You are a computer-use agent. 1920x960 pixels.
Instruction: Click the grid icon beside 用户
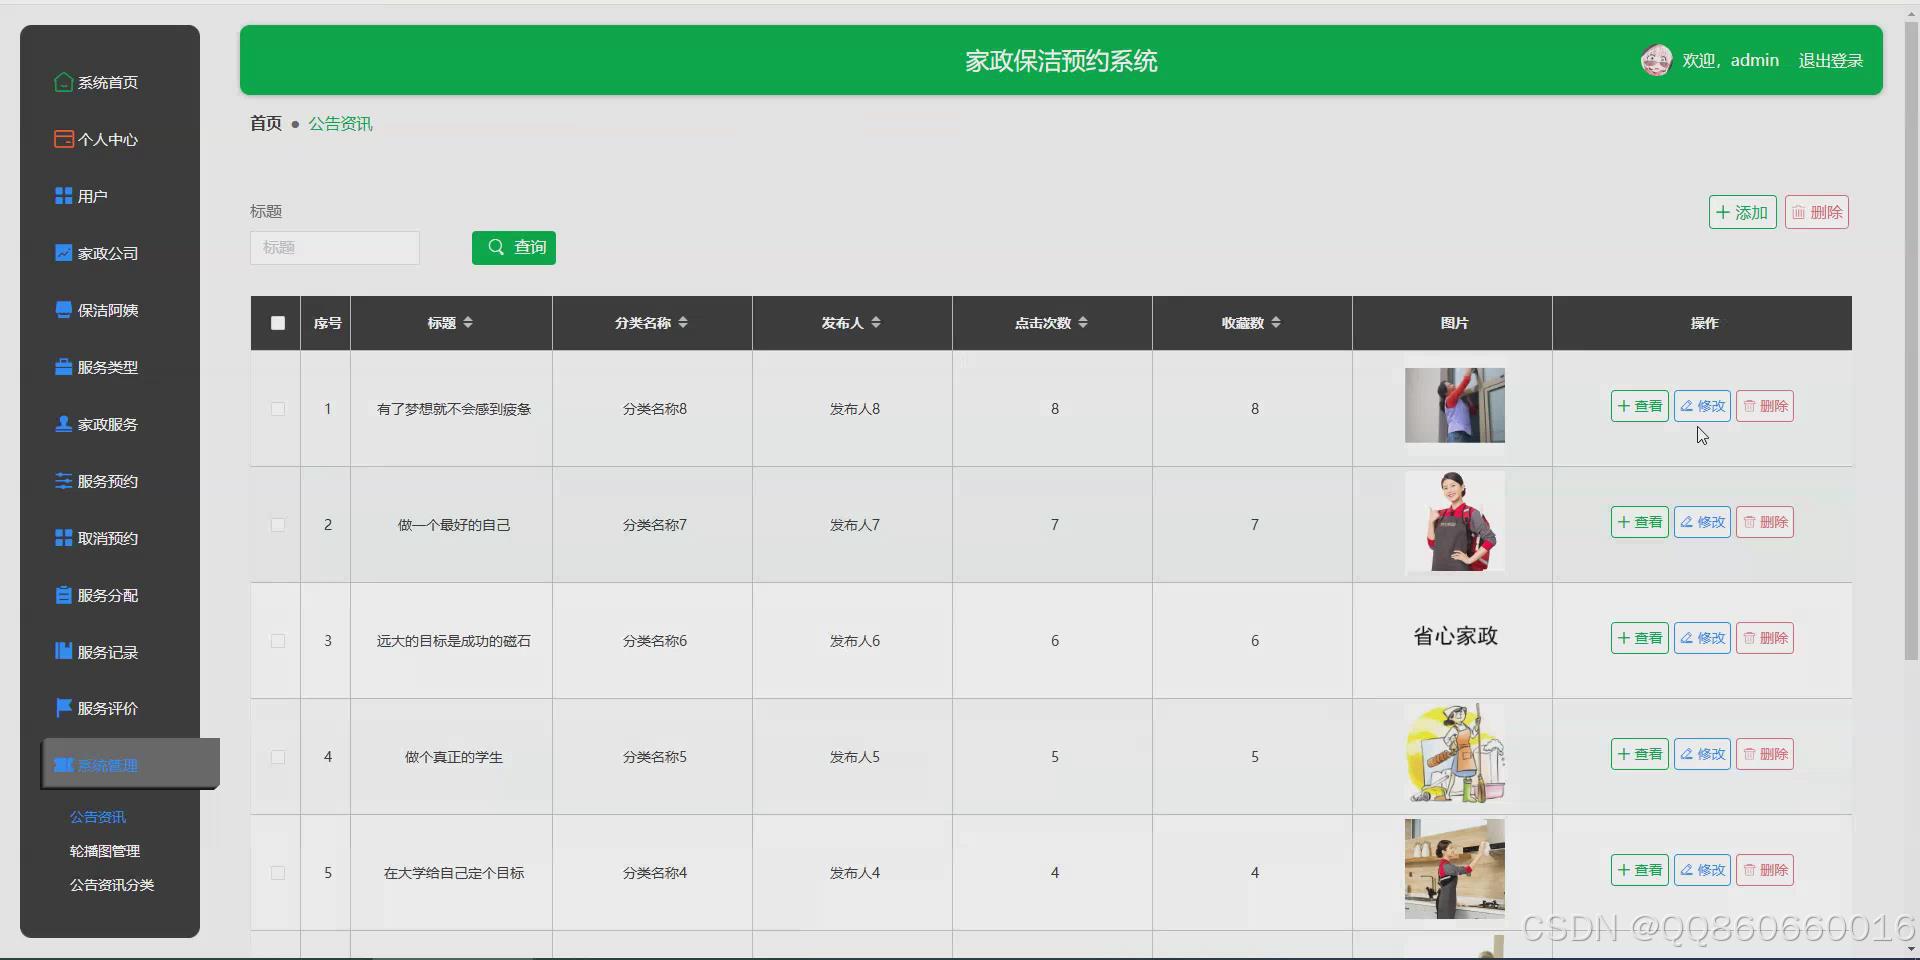pyautogui.click(x=64, y=196)
